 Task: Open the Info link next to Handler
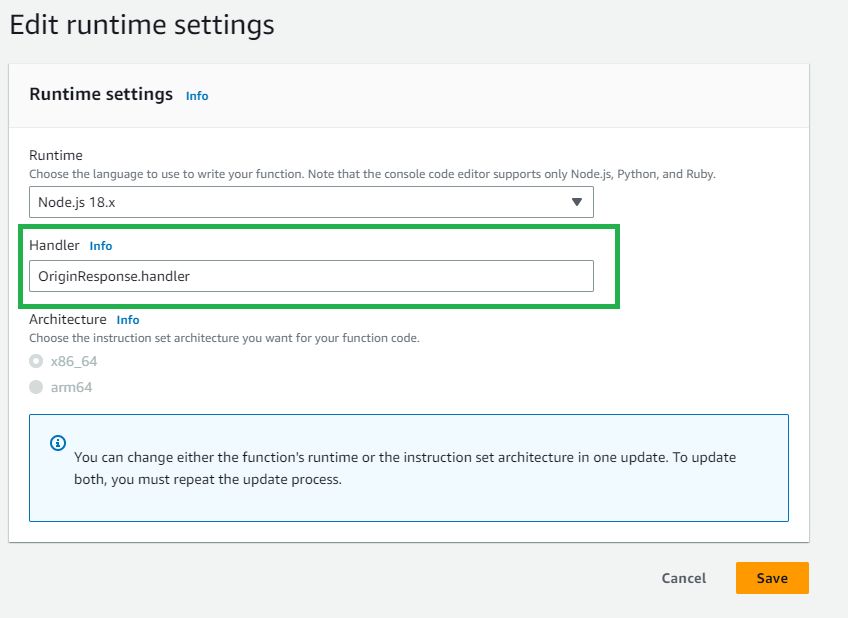(101, 246)
